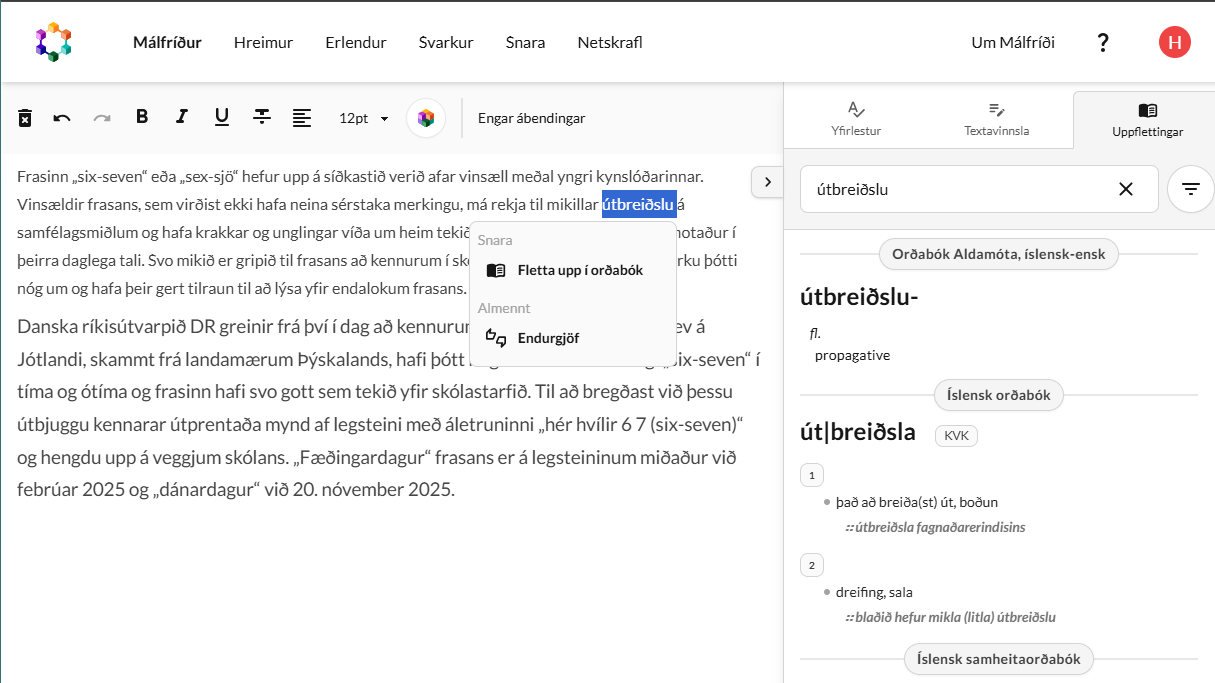
Task: Open the 12pt font size dropdown
Action: (364, 118)
